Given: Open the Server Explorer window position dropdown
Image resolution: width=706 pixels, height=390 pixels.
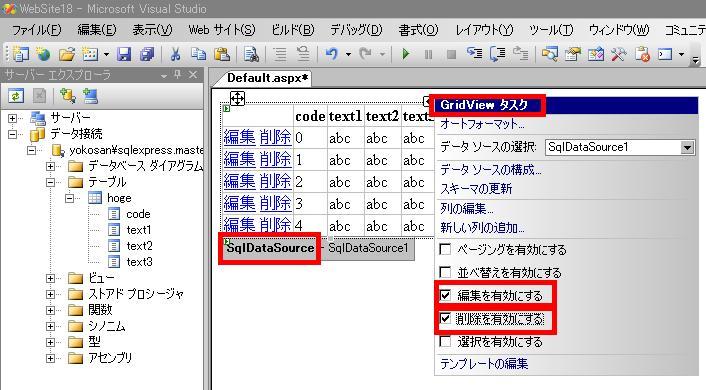Looking at the screenshot, I should [x=163, y=76].
